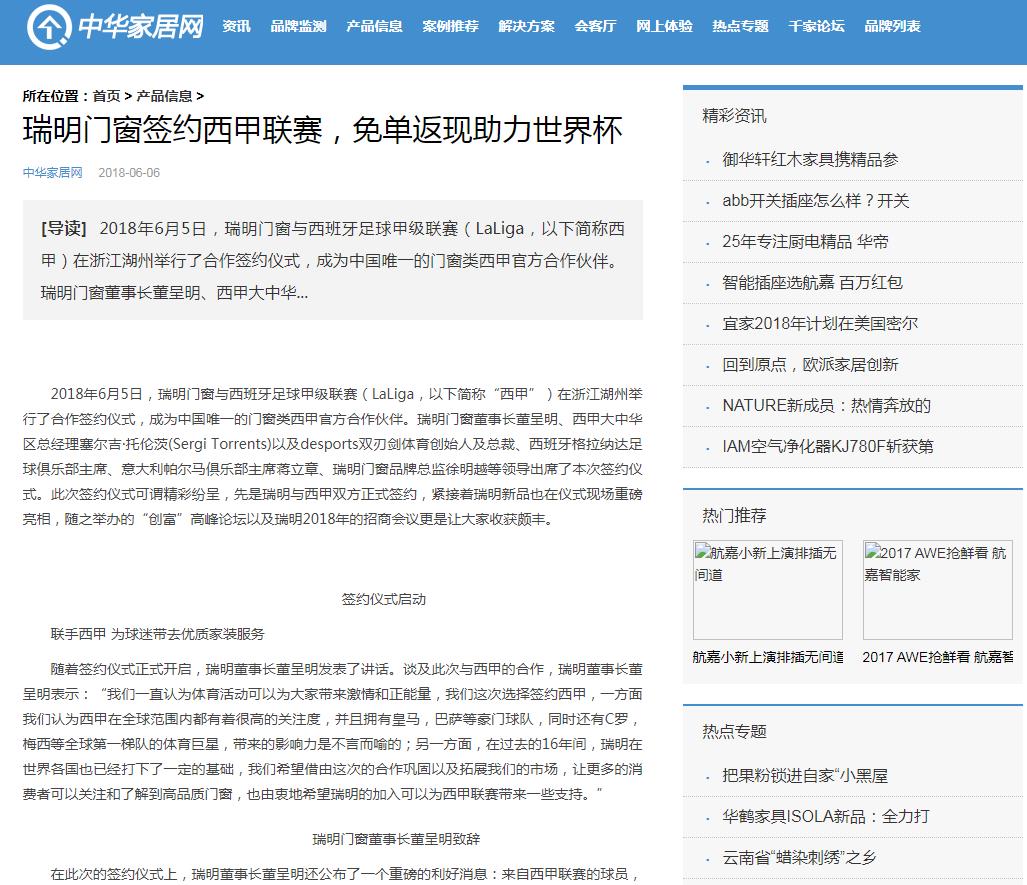This screenshot has width=1027, height=885.
Task: Open 案例推荐 in the top navigation
Action: point(451,26)
